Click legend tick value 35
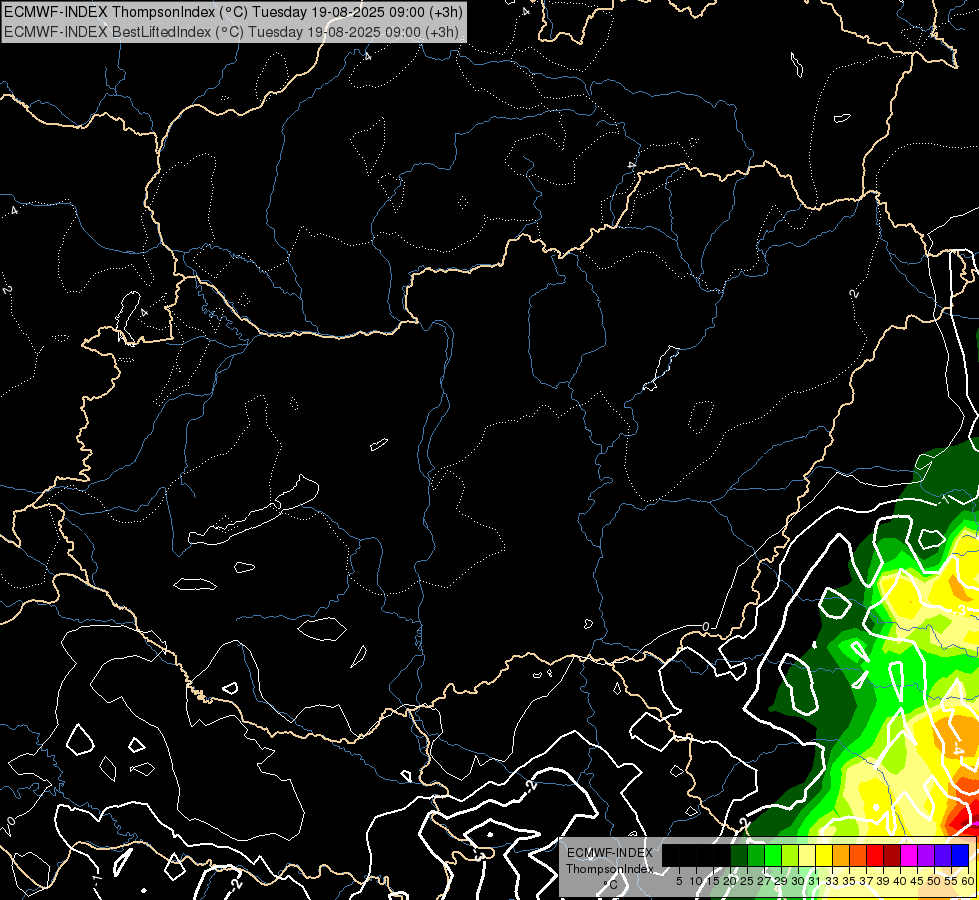 (849, 881)
